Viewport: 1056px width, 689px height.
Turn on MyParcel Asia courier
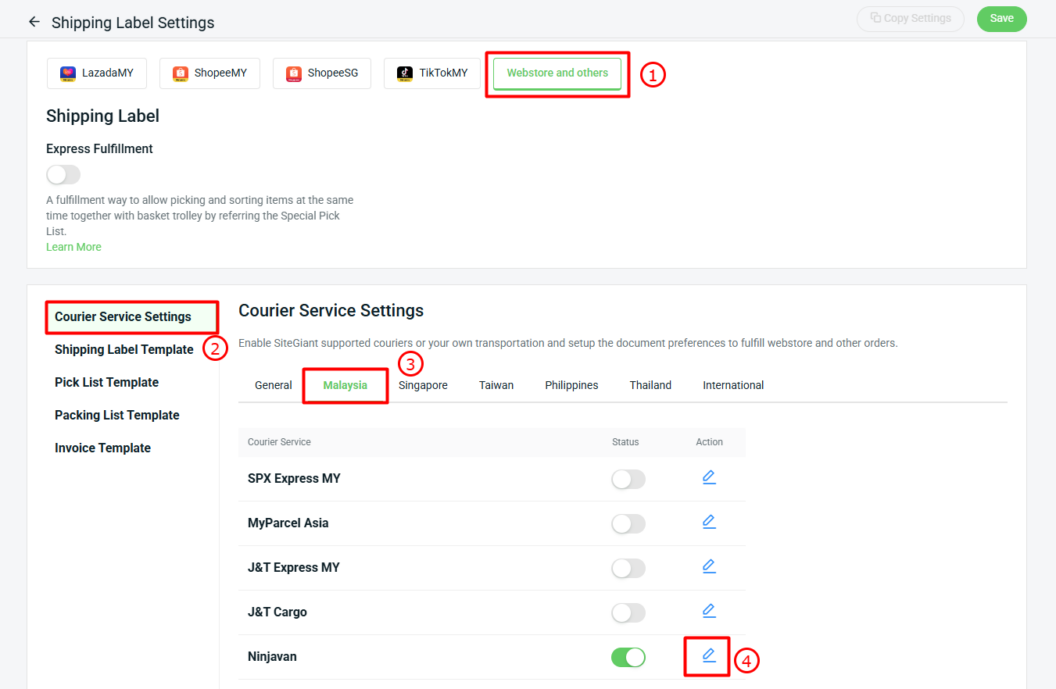(628, 523)
